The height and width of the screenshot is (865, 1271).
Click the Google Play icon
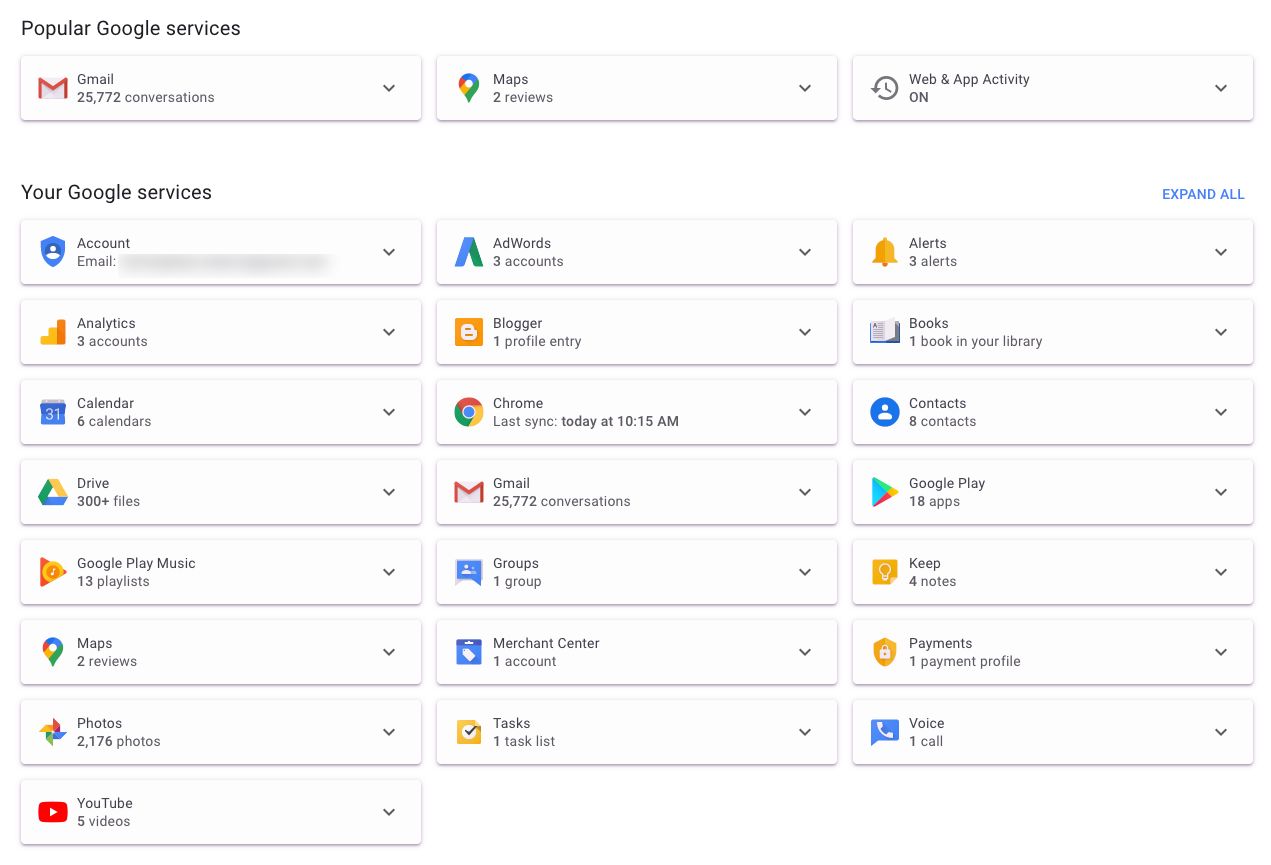884,492
